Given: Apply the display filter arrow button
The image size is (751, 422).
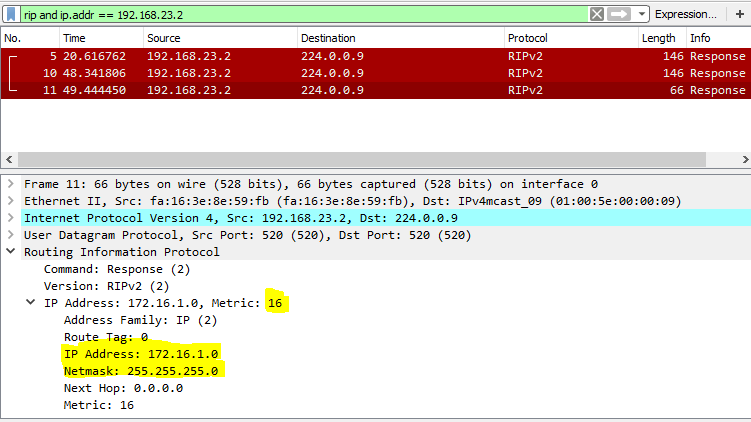Looking at the screenshot, I should (619, 14).
